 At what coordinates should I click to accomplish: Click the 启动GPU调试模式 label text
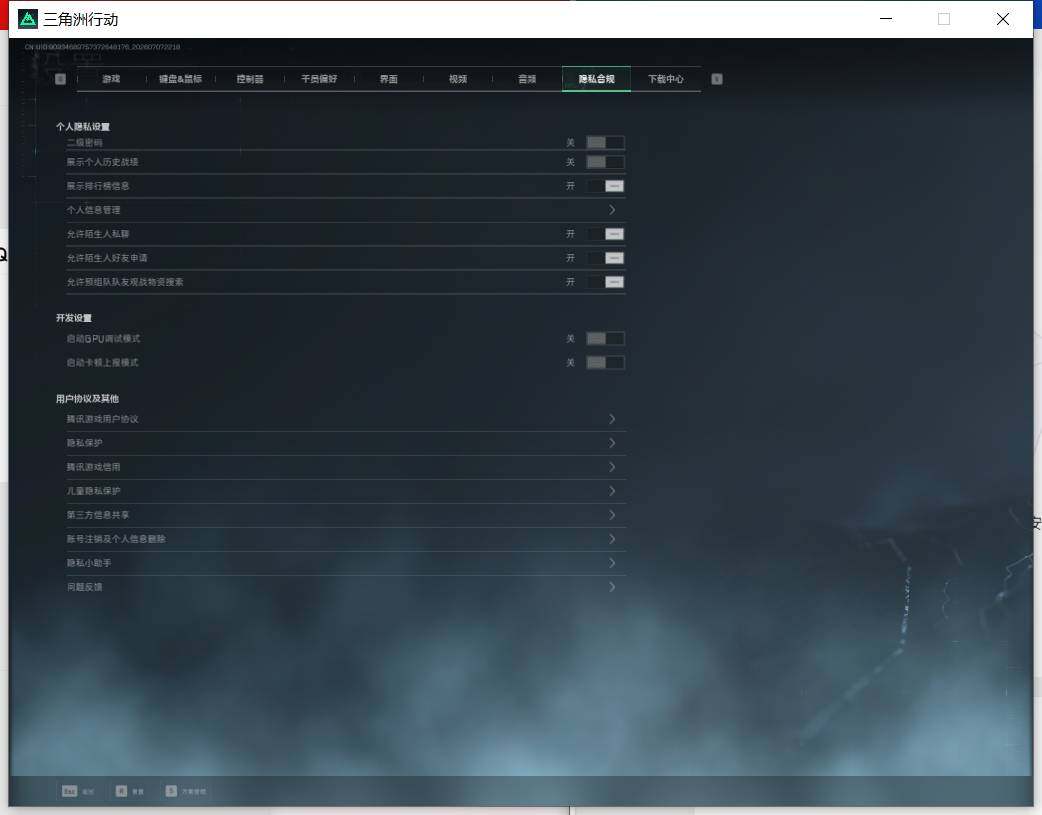click(103, 338)
